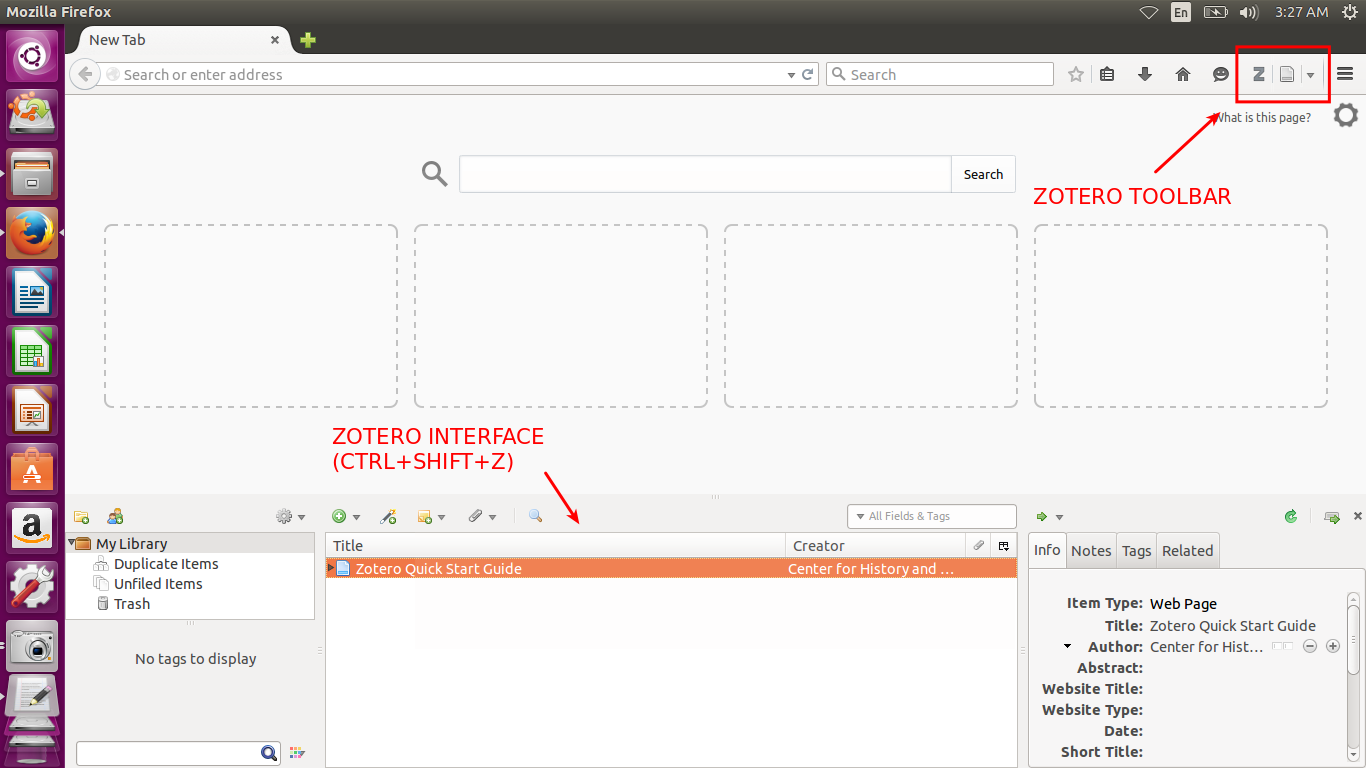
Task: Open address bar history dropdown arrow
Action: coord(792,75)
